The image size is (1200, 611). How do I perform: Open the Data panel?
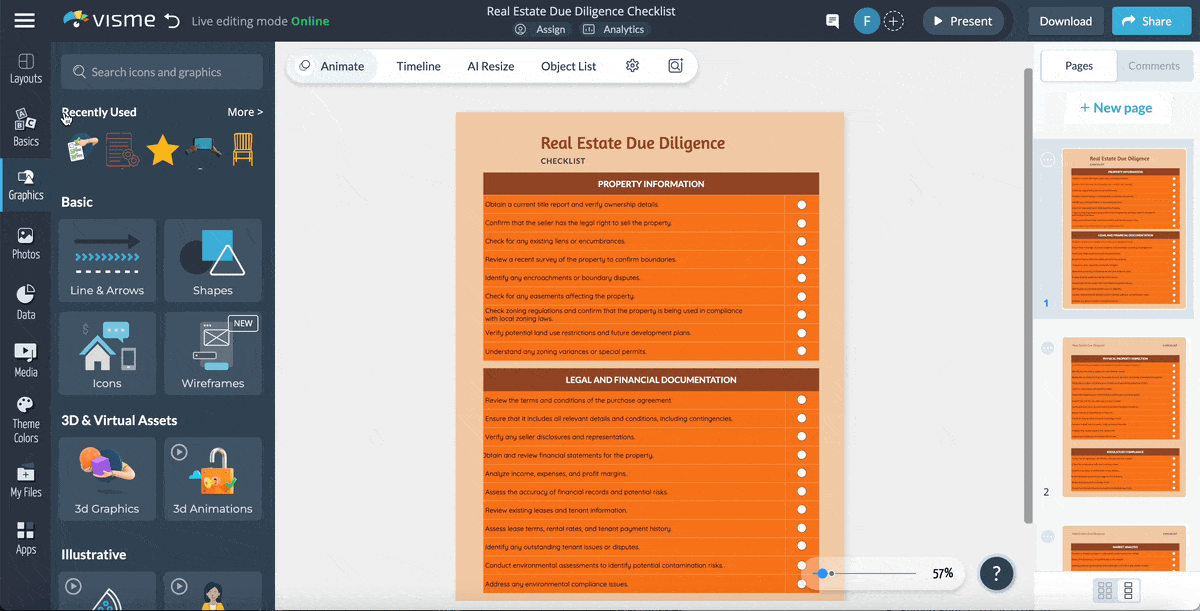[25, 298]
